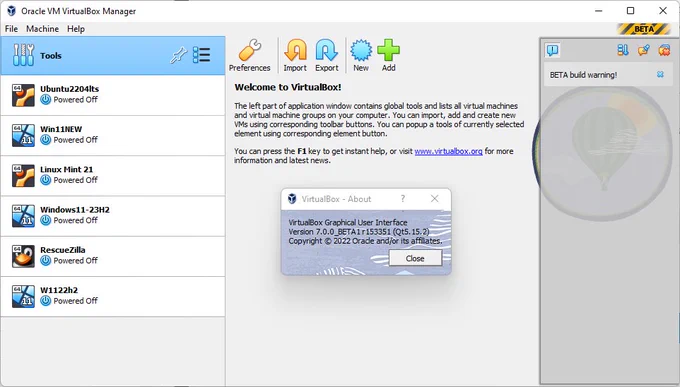
Task: Toggle notification ordering icon
Action: [623, 50]
